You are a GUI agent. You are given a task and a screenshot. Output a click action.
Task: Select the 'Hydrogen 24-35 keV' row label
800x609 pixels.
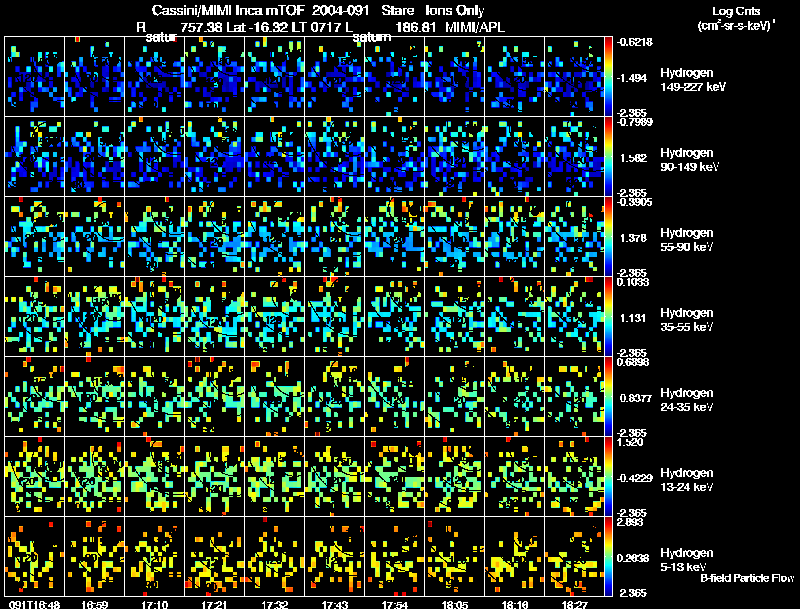point(686,400)
